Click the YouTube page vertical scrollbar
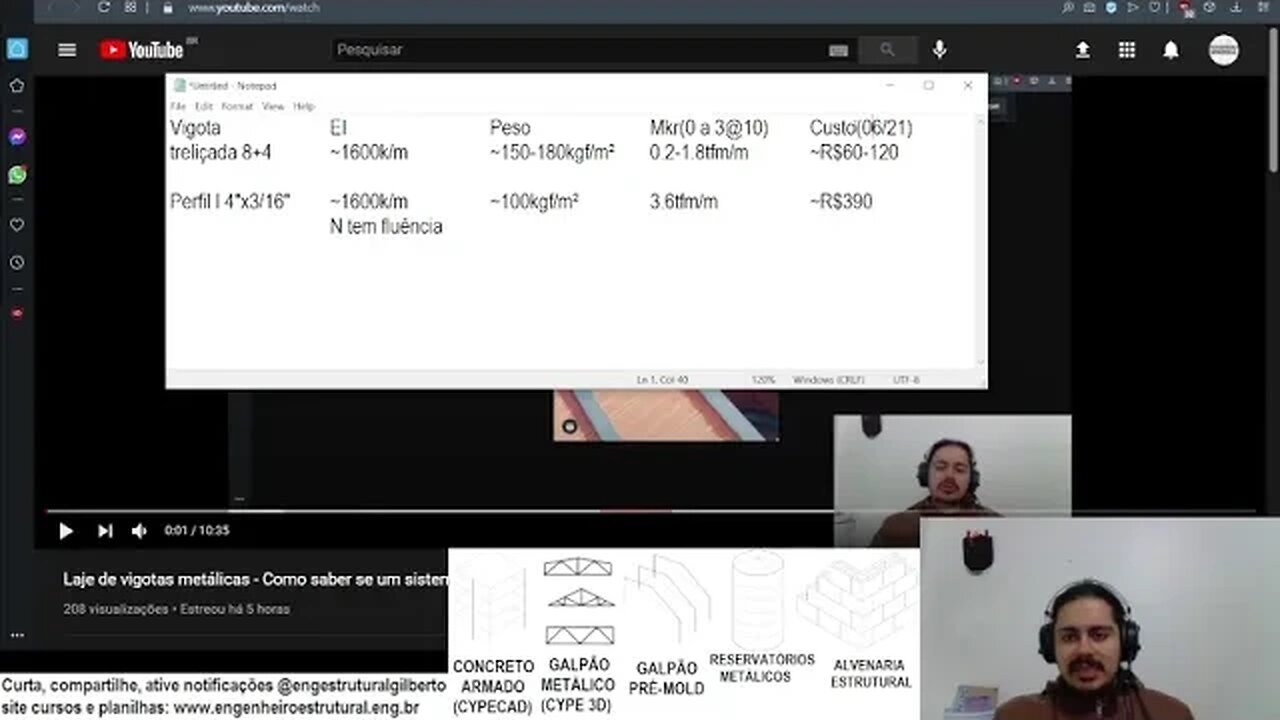1280x720 pixels. 1273,100
